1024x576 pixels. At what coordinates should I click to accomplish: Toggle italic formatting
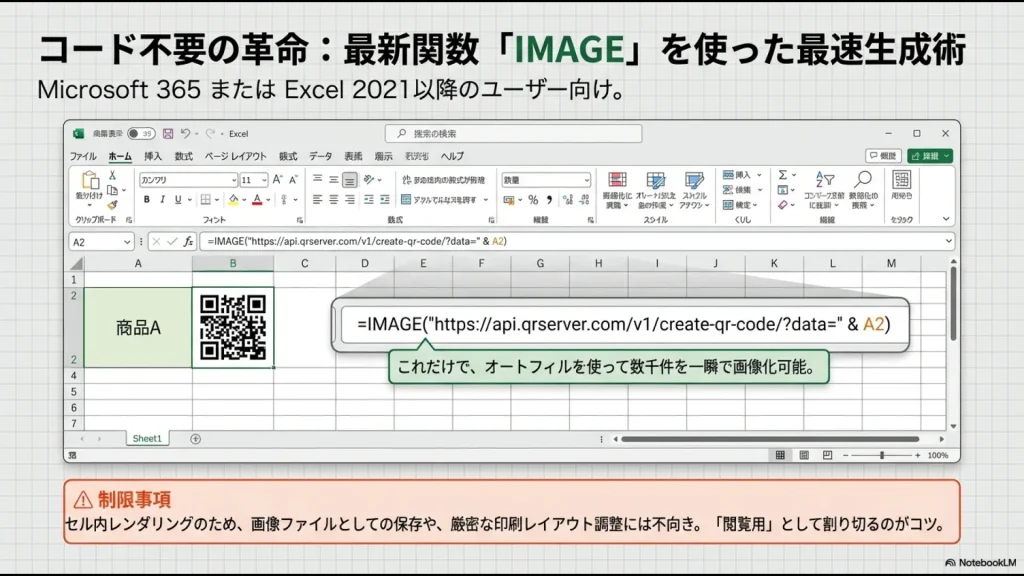[x=162, y=199]
